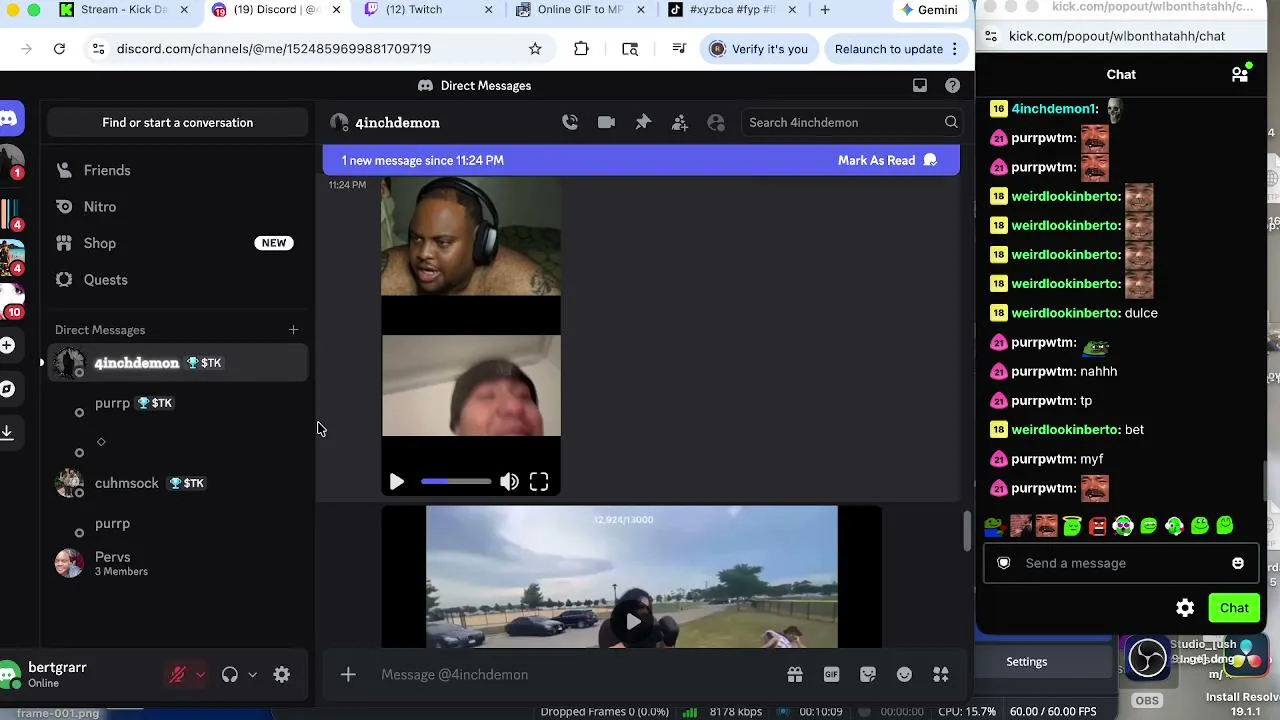Start a video call in the DM header

pos(606,122)
